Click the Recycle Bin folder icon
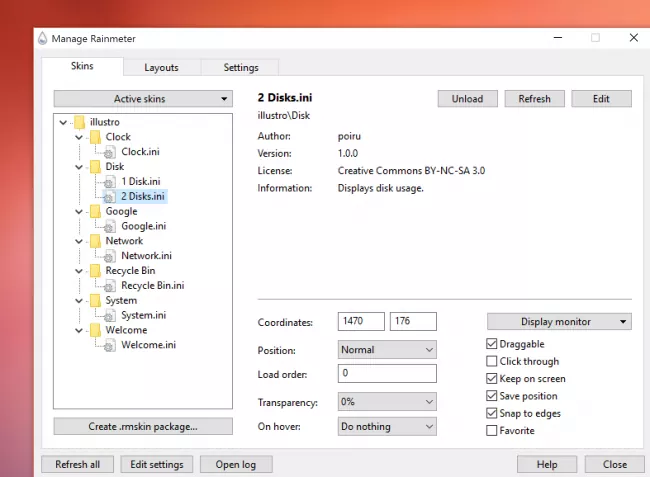This screenshot has width=650, height=477. click(x=95, y=271)
